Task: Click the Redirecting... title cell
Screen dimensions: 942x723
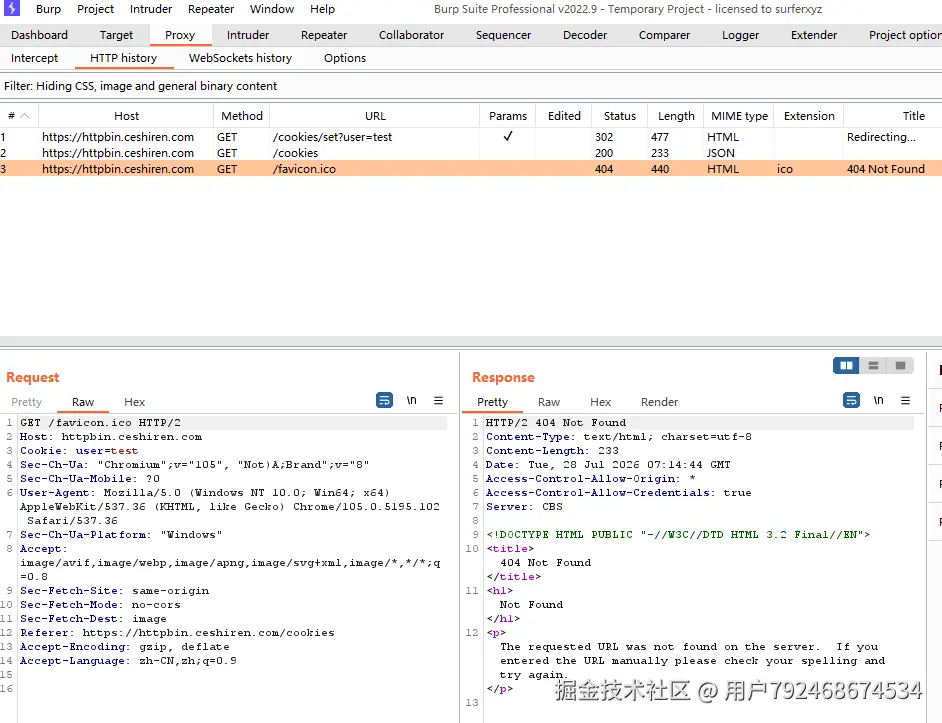Action: (881, 137)
